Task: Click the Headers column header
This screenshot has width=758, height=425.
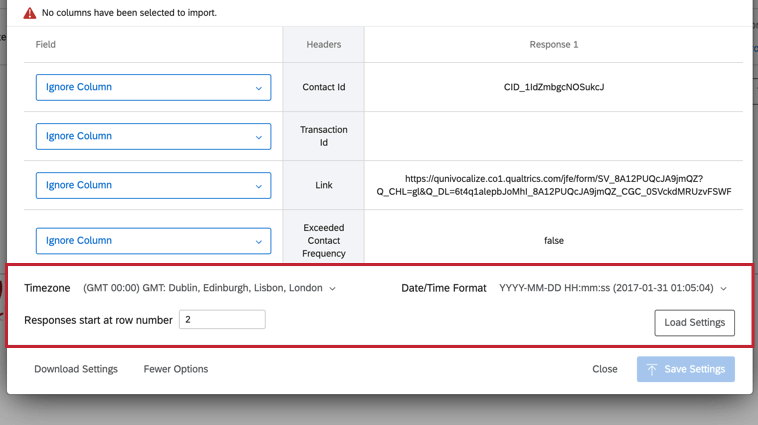Action: 323,44
